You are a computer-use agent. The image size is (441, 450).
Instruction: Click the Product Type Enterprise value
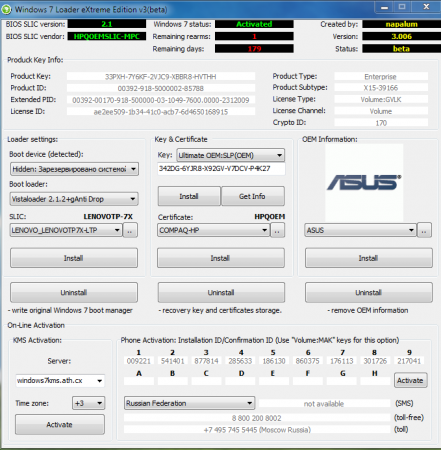coord(381,77)
